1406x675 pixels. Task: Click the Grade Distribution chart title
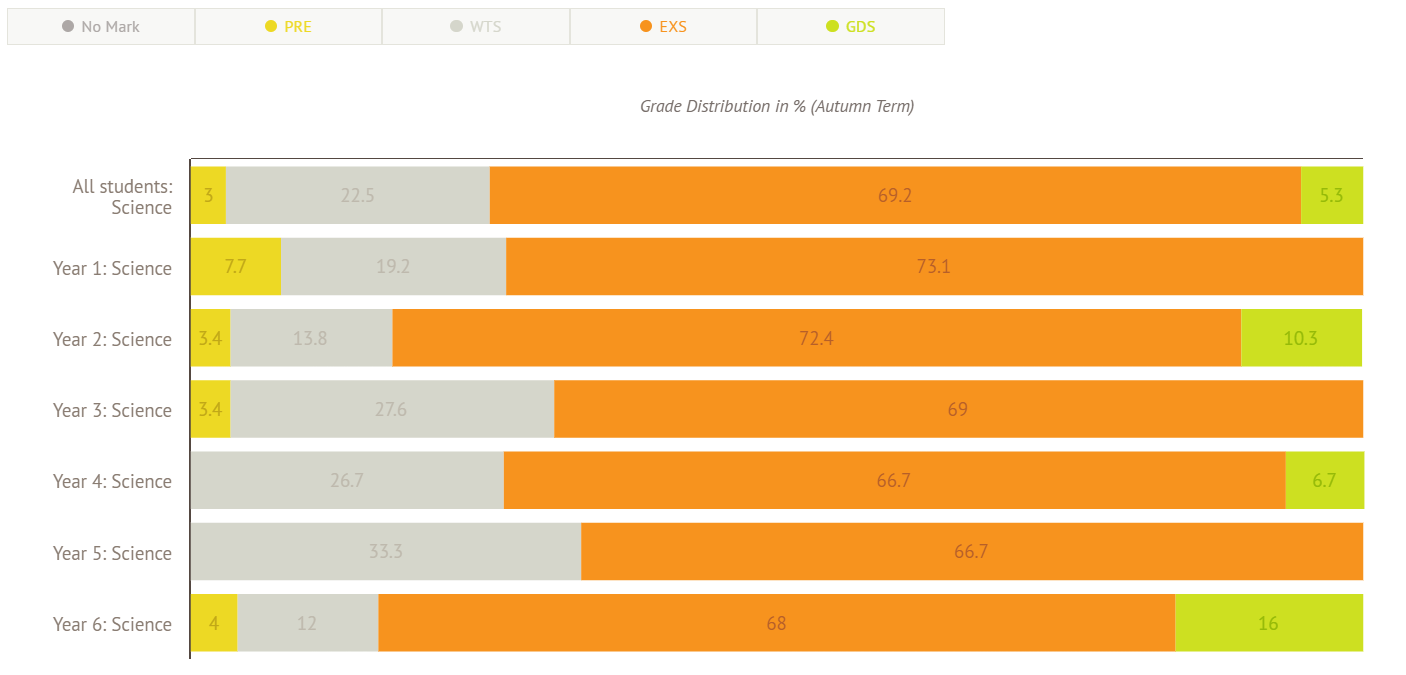coord(777,106)
